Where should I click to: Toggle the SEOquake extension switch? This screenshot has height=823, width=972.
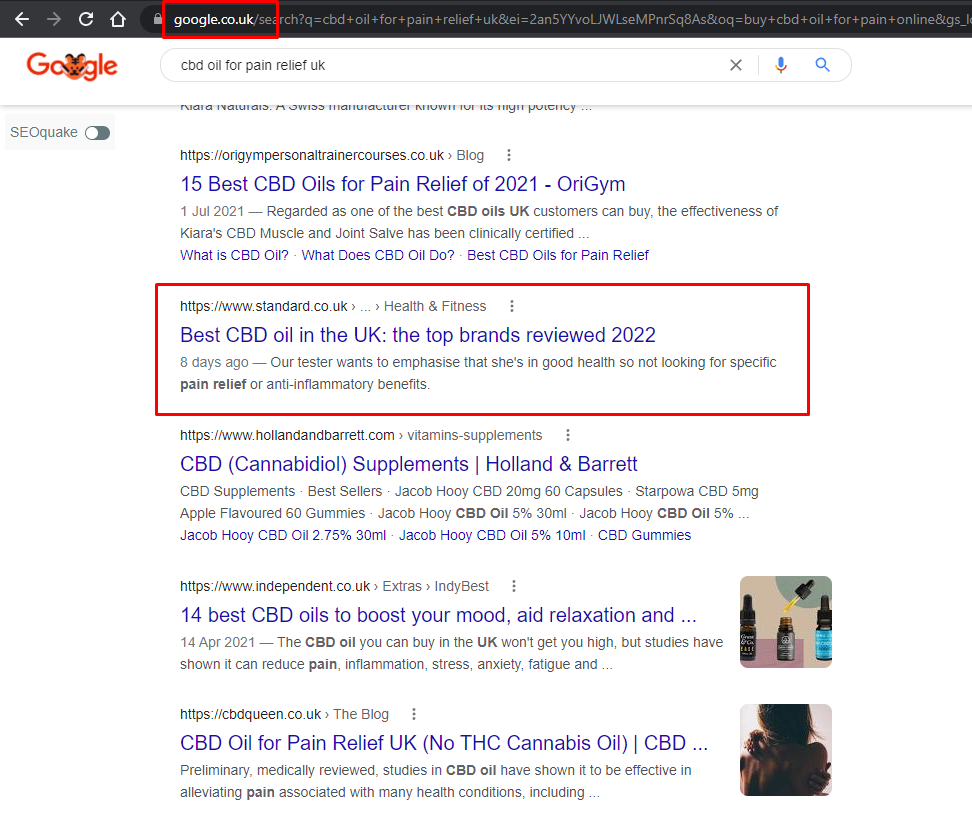pyautogui.click(x=97, y=132)
